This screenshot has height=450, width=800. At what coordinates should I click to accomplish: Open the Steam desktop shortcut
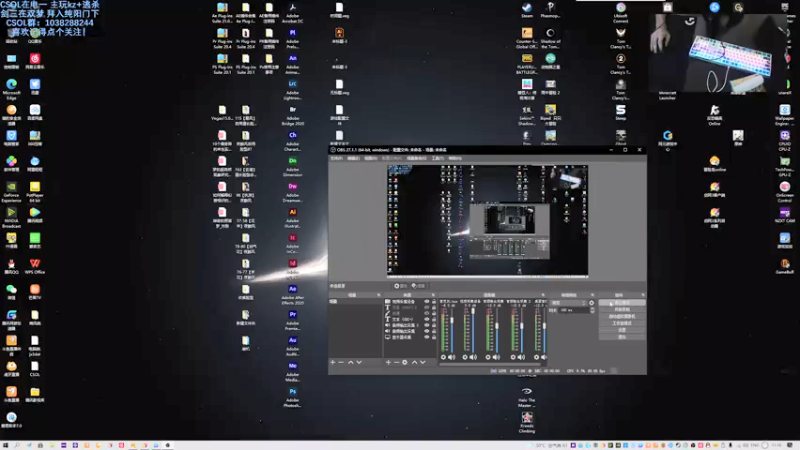click(x=527, y=8)
